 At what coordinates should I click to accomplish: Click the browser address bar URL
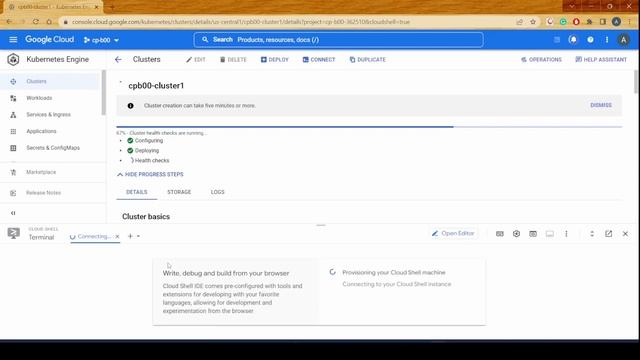point(241,22)
